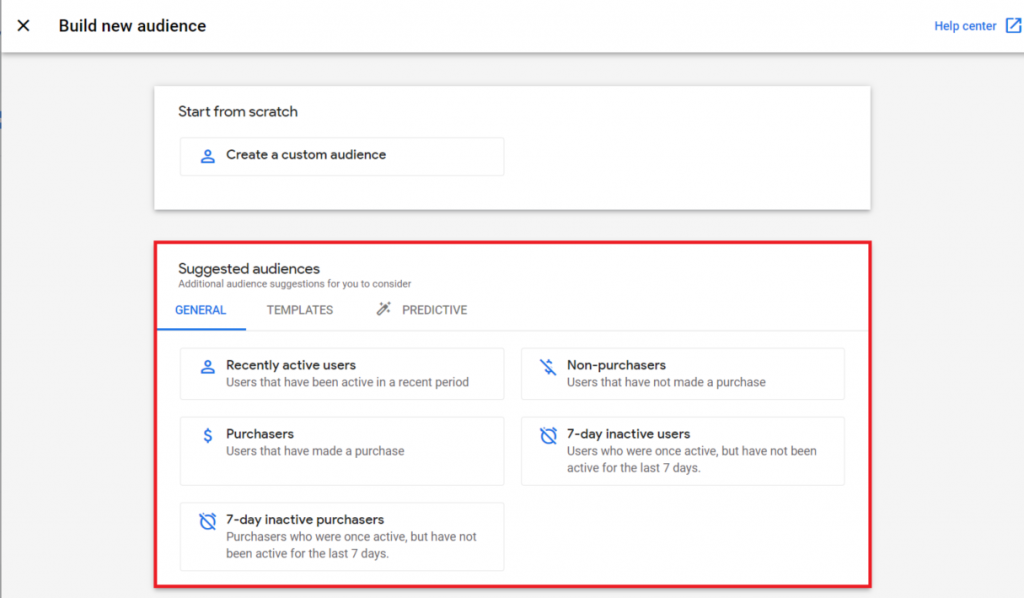Choose the 7-day inactive purchasers audience

click(342, 536)
